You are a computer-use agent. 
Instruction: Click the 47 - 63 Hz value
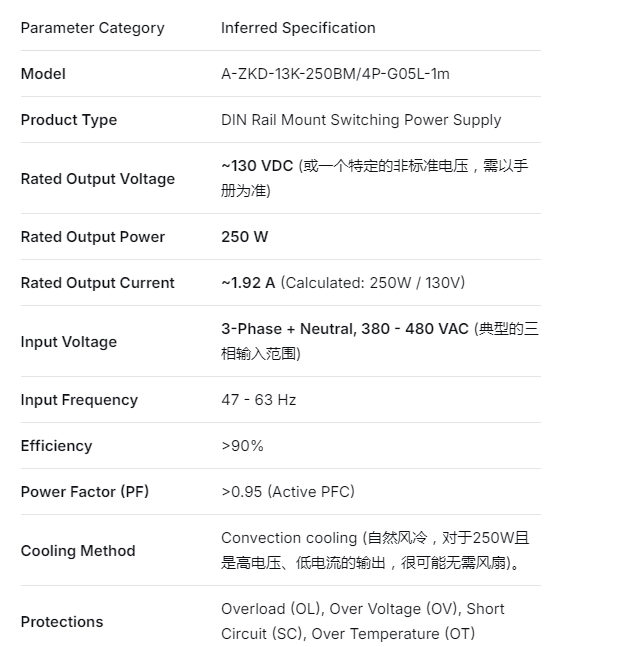[x=259, y=400]
